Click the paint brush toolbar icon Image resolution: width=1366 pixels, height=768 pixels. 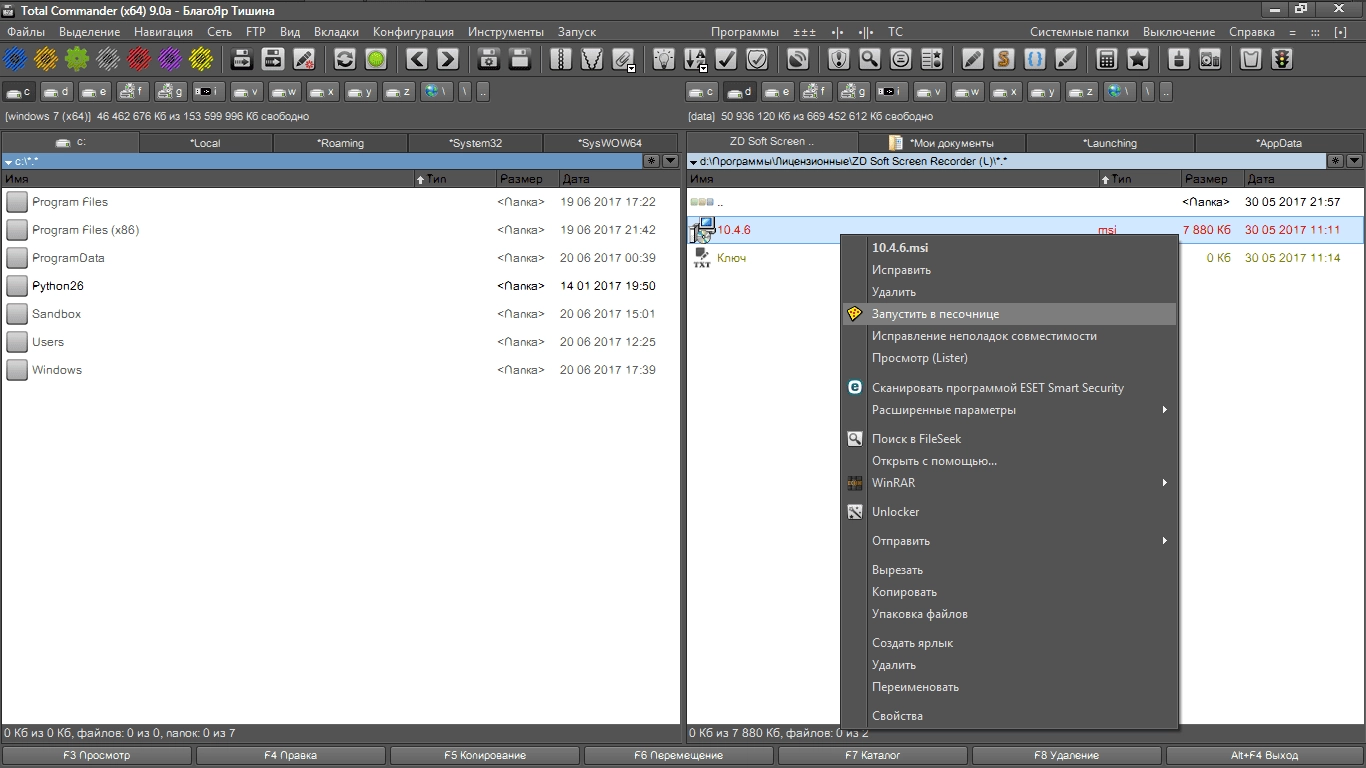(x=1066, y=59)
